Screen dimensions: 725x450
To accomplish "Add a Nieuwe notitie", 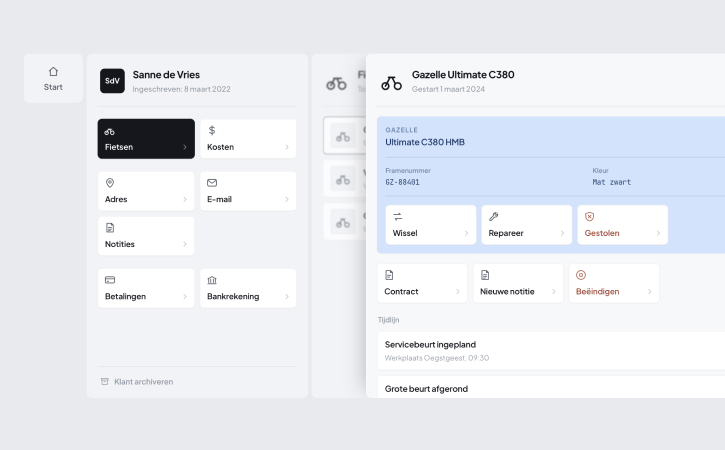I will pos(518,284).
